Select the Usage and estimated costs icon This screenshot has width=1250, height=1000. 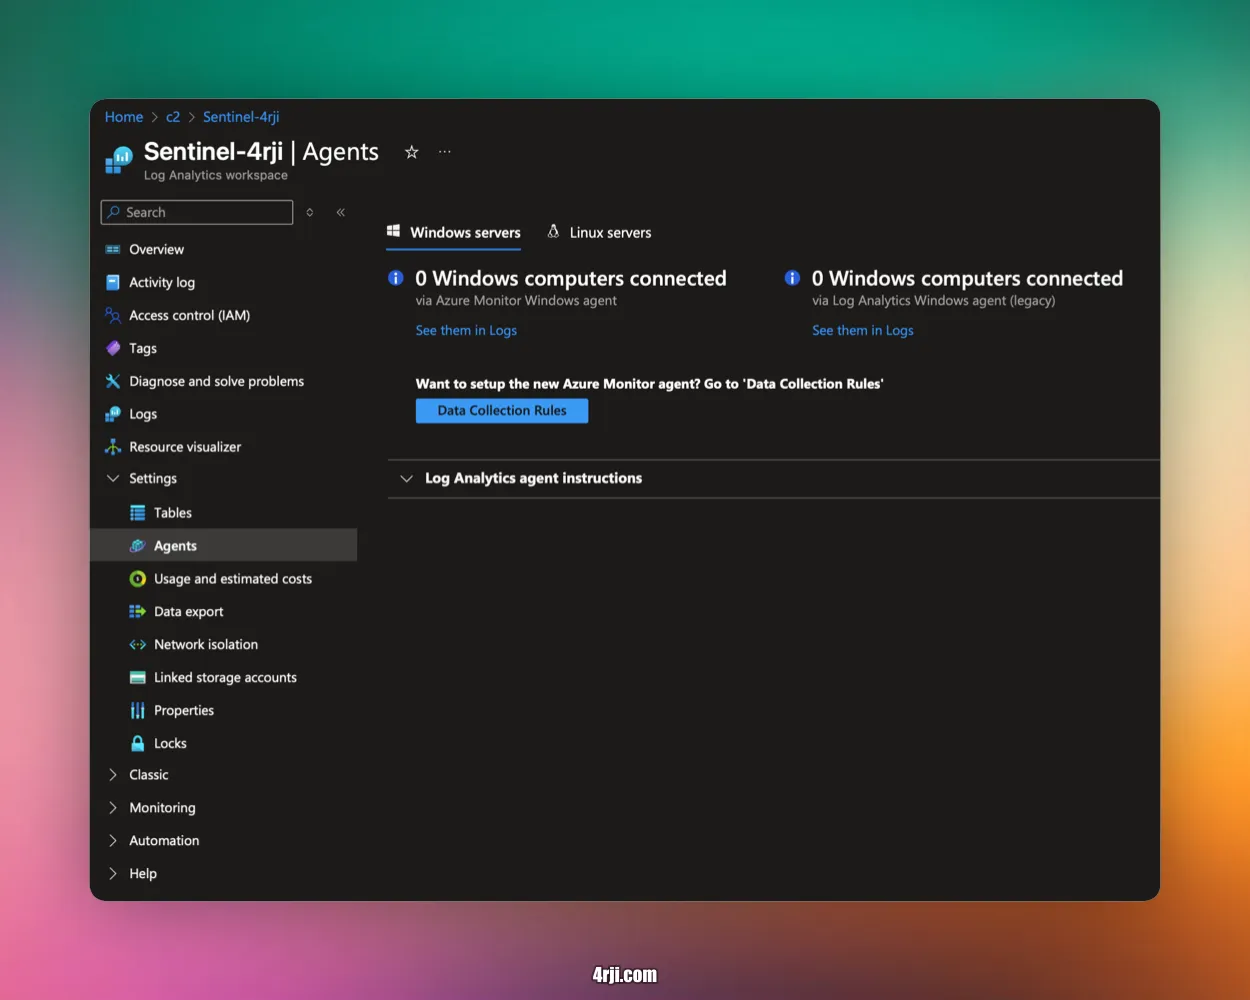pos(138,579)
